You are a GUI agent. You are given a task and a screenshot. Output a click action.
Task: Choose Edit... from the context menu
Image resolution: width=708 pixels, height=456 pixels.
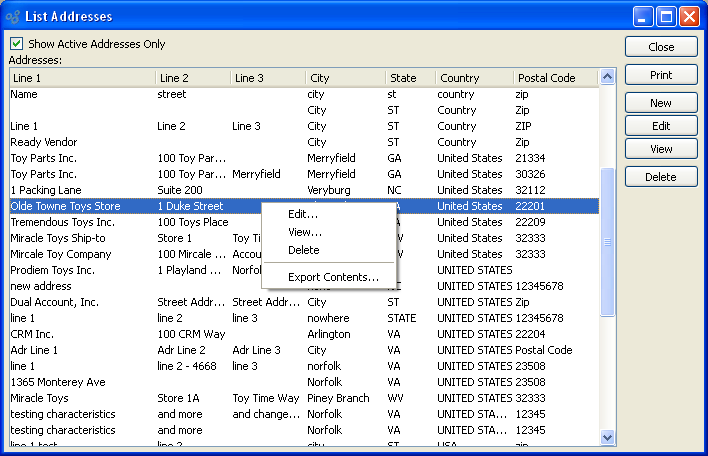coord(303,214)
